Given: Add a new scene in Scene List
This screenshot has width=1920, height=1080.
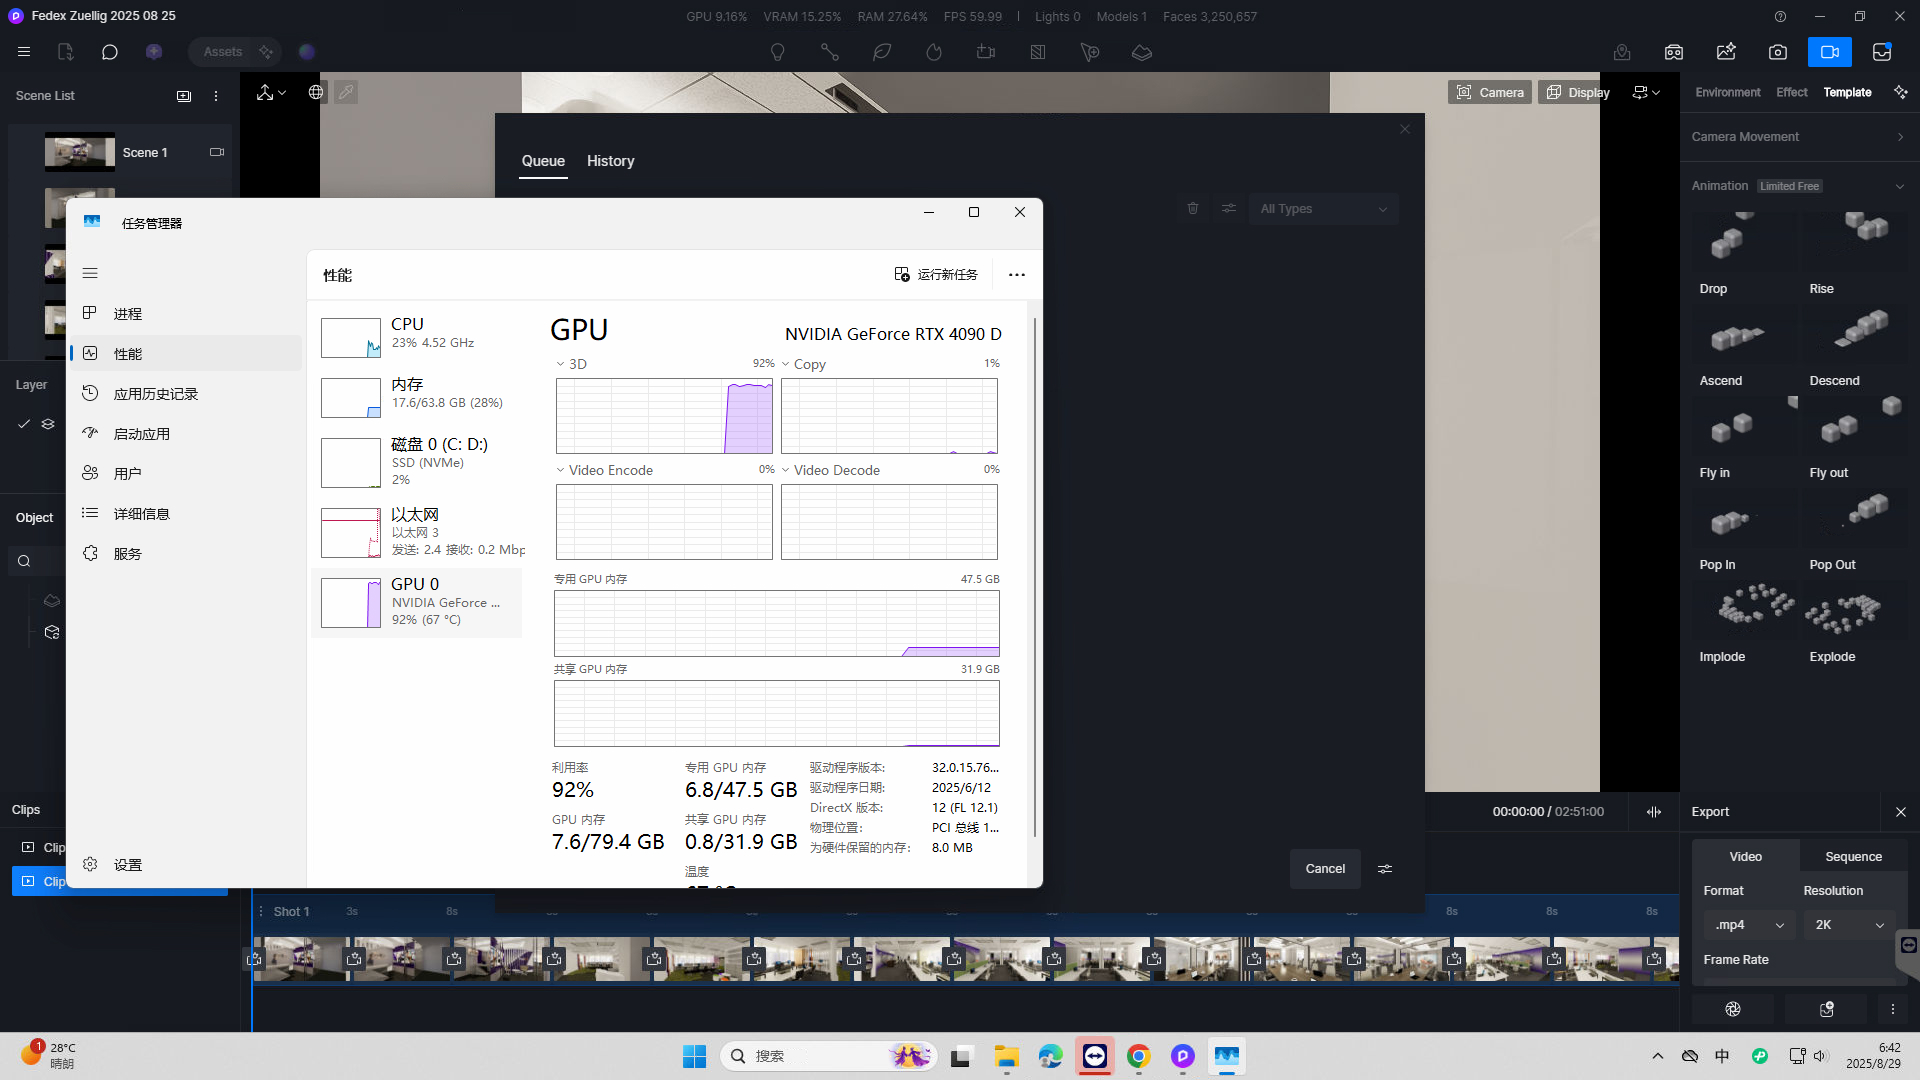Looking at the screenshot, I should pos(184,96).
